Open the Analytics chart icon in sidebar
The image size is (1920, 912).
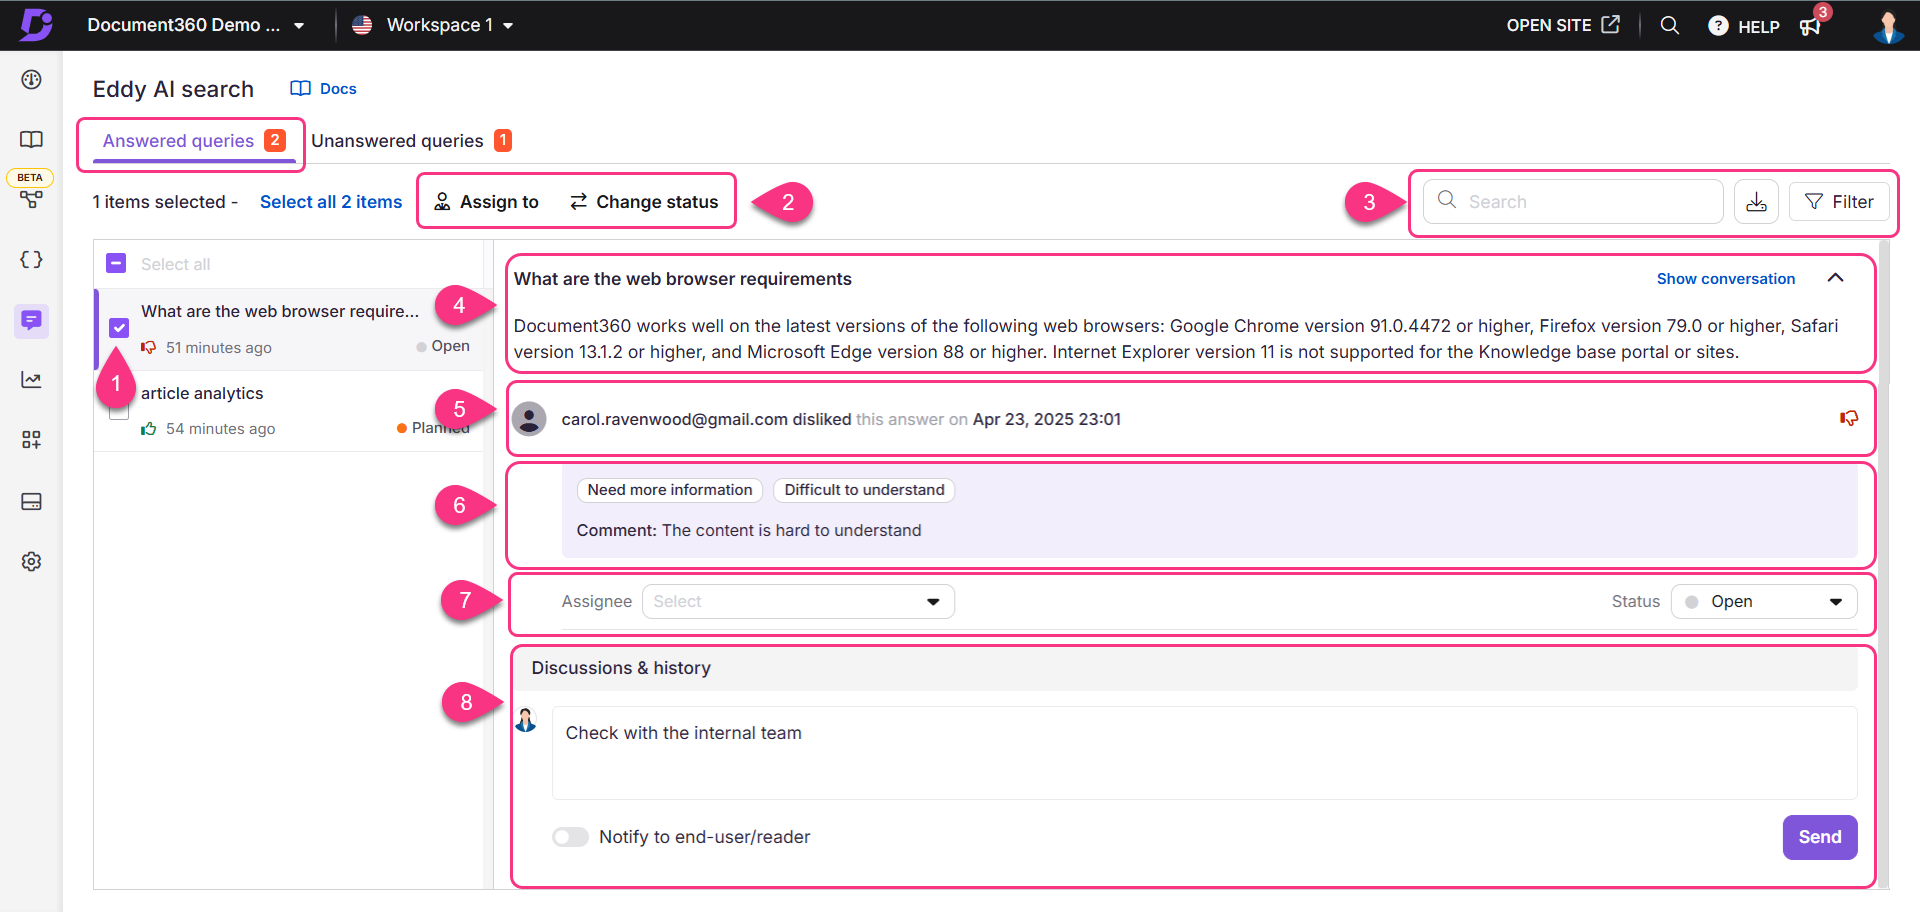pyautogui.click(x=31, y=380)
